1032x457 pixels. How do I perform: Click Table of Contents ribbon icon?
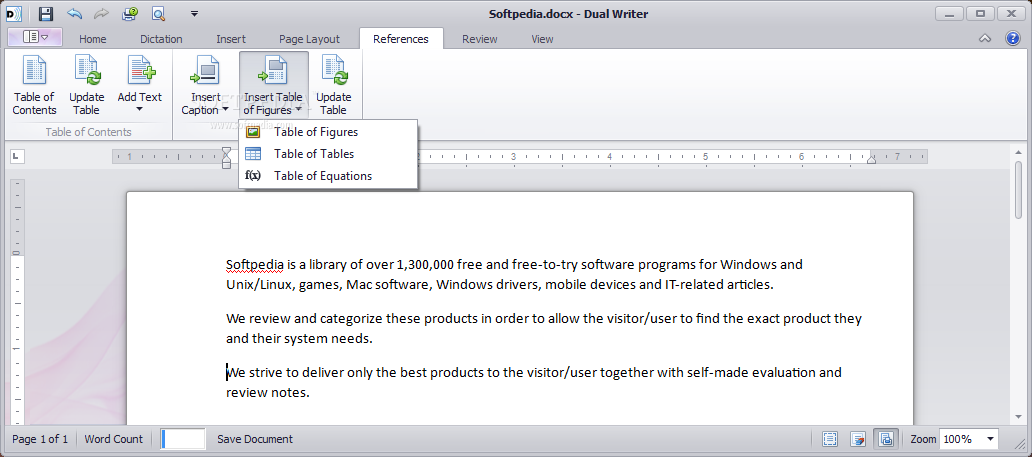tap(34, 86)
